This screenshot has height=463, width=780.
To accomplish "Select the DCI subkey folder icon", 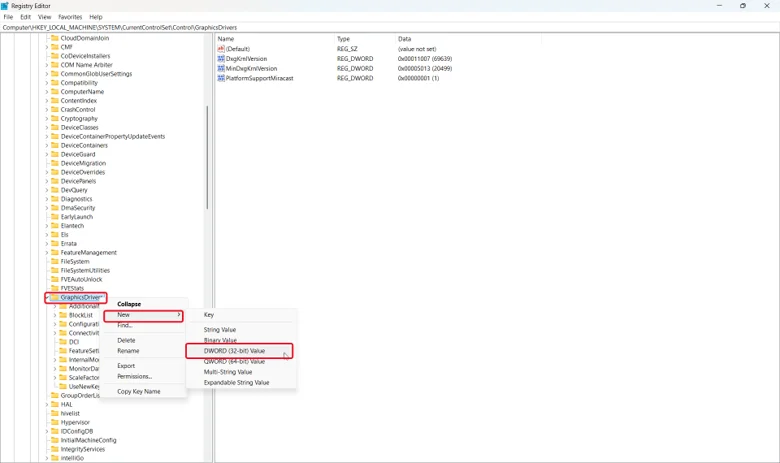I will tap(63, 342).
